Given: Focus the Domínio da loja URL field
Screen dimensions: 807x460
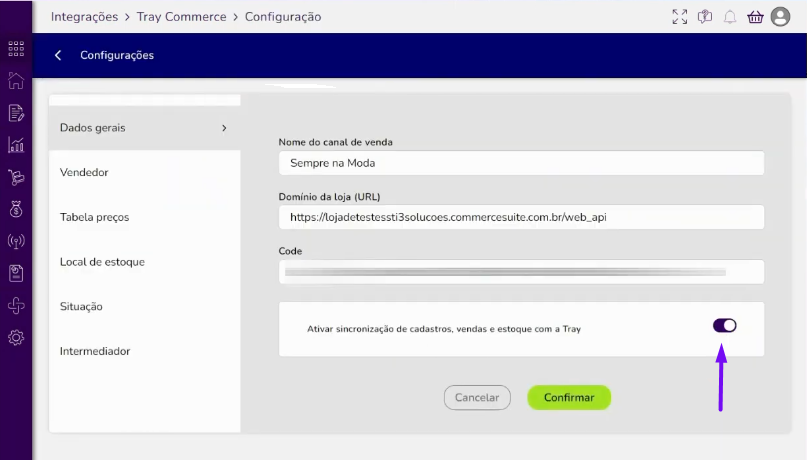Looking at the screenshot, I should [x=521, y=217].
